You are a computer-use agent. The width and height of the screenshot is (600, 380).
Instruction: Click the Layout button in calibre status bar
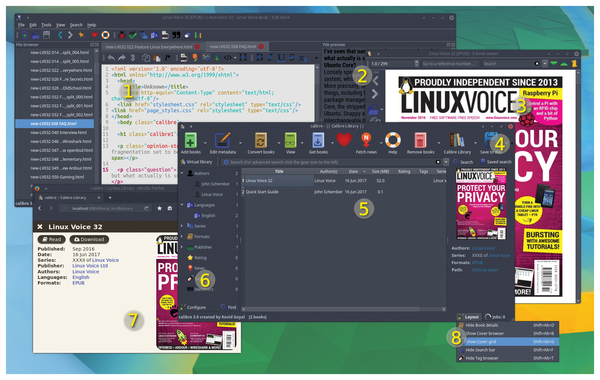click(x=468, y=317)
